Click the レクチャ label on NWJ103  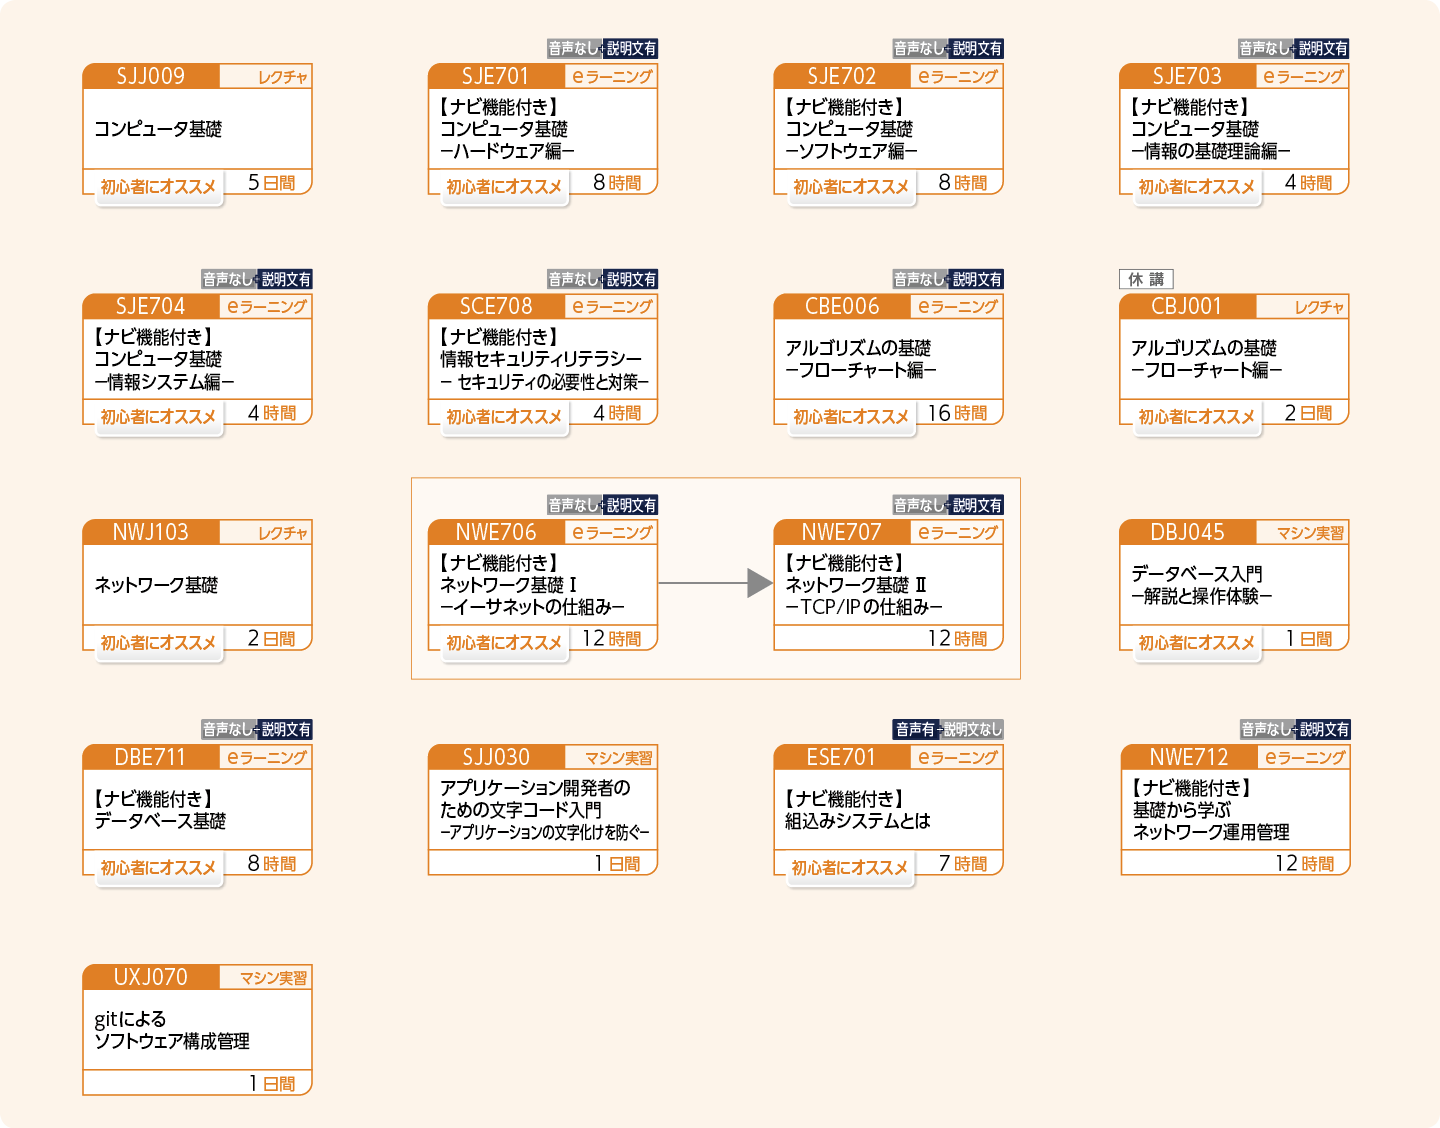(282, 533)
